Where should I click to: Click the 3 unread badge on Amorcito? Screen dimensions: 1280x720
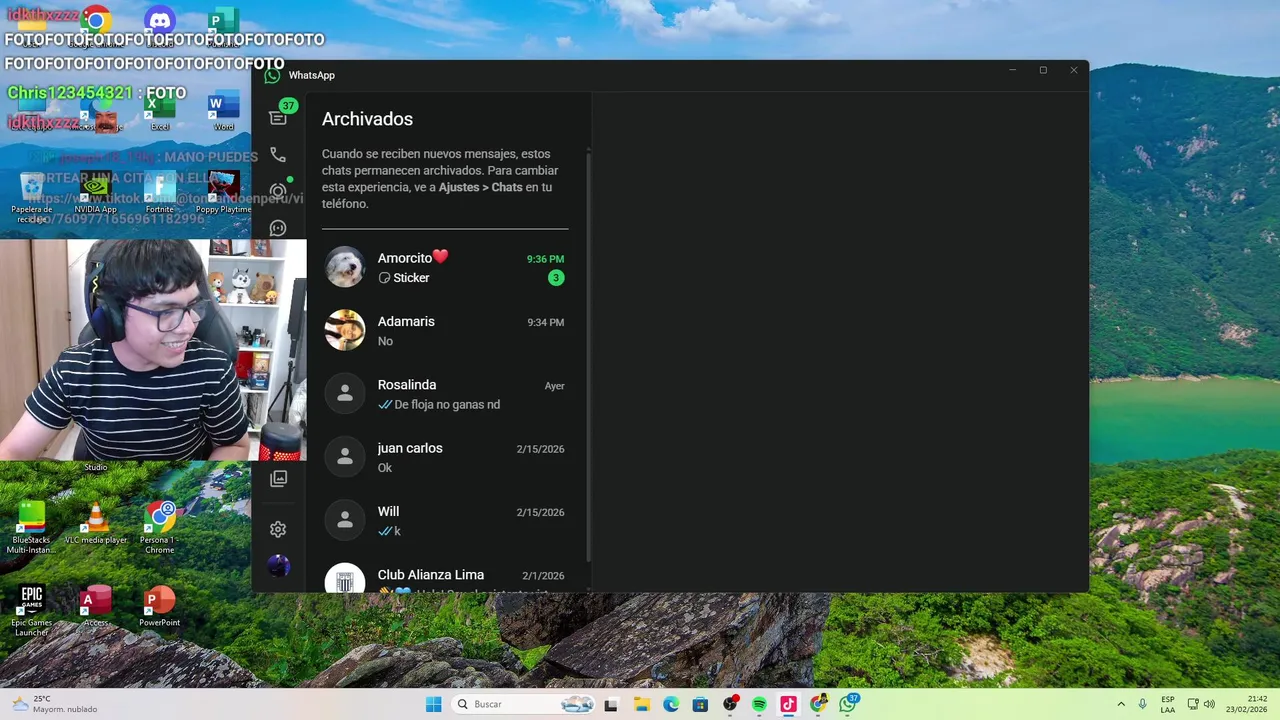click(x=556, y=278)
